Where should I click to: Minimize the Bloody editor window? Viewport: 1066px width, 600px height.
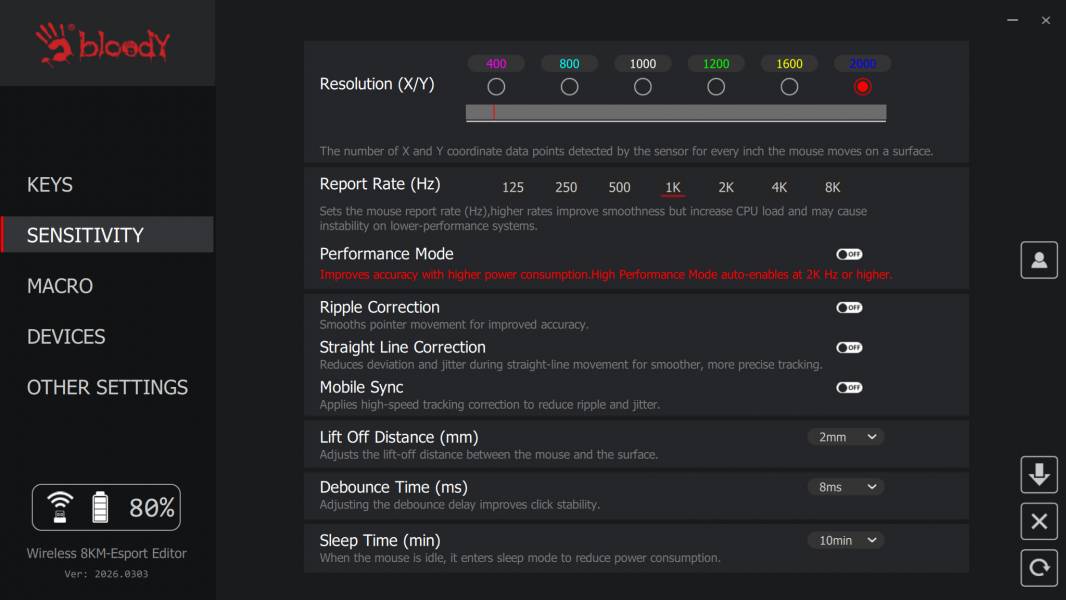click(1012, 20)
